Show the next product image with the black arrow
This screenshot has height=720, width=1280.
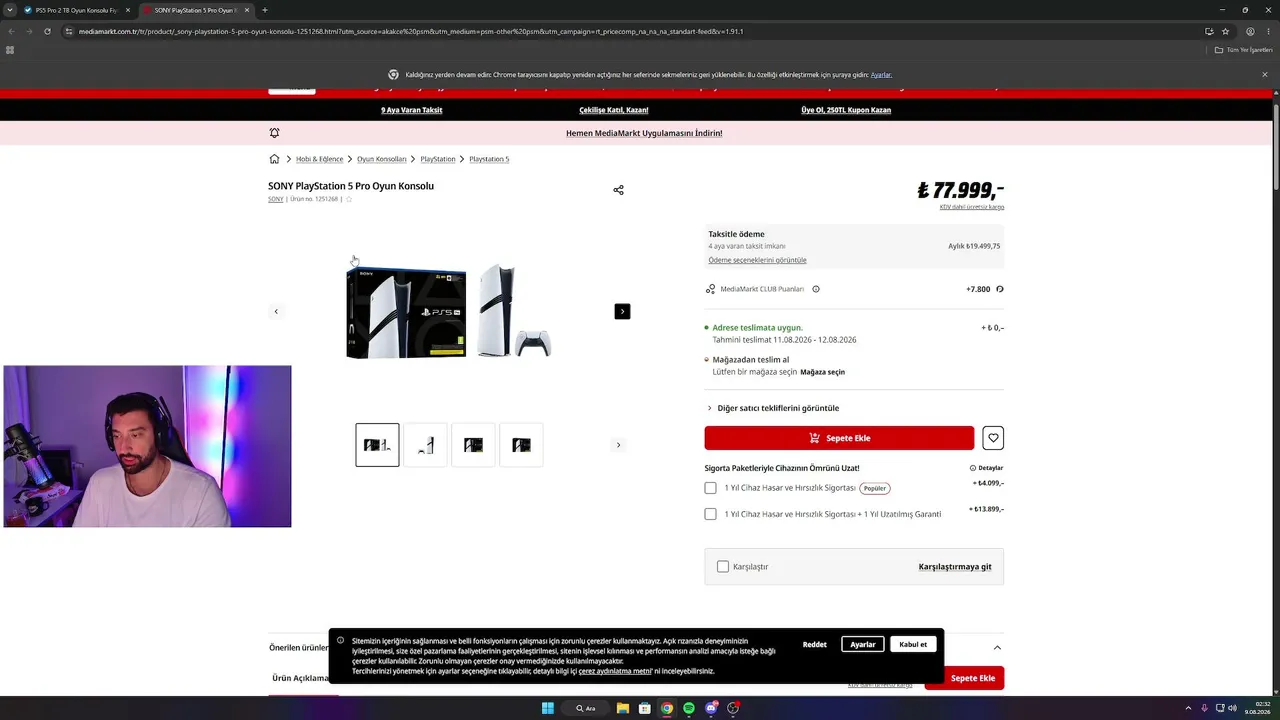click(x=622, y=311)
